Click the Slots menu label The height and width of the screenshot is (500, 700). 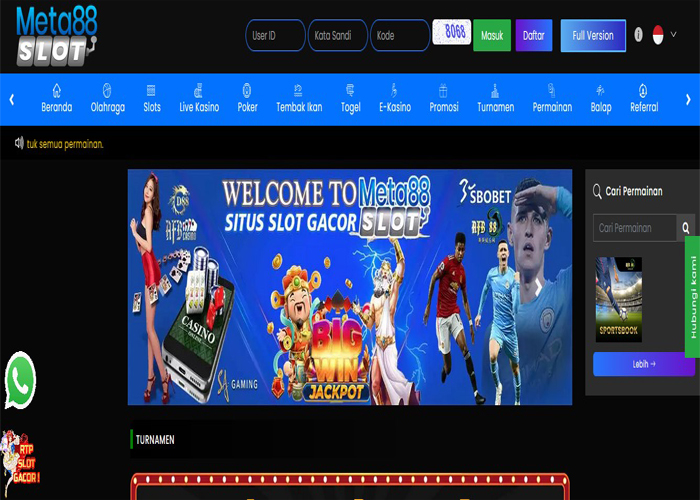152,107
